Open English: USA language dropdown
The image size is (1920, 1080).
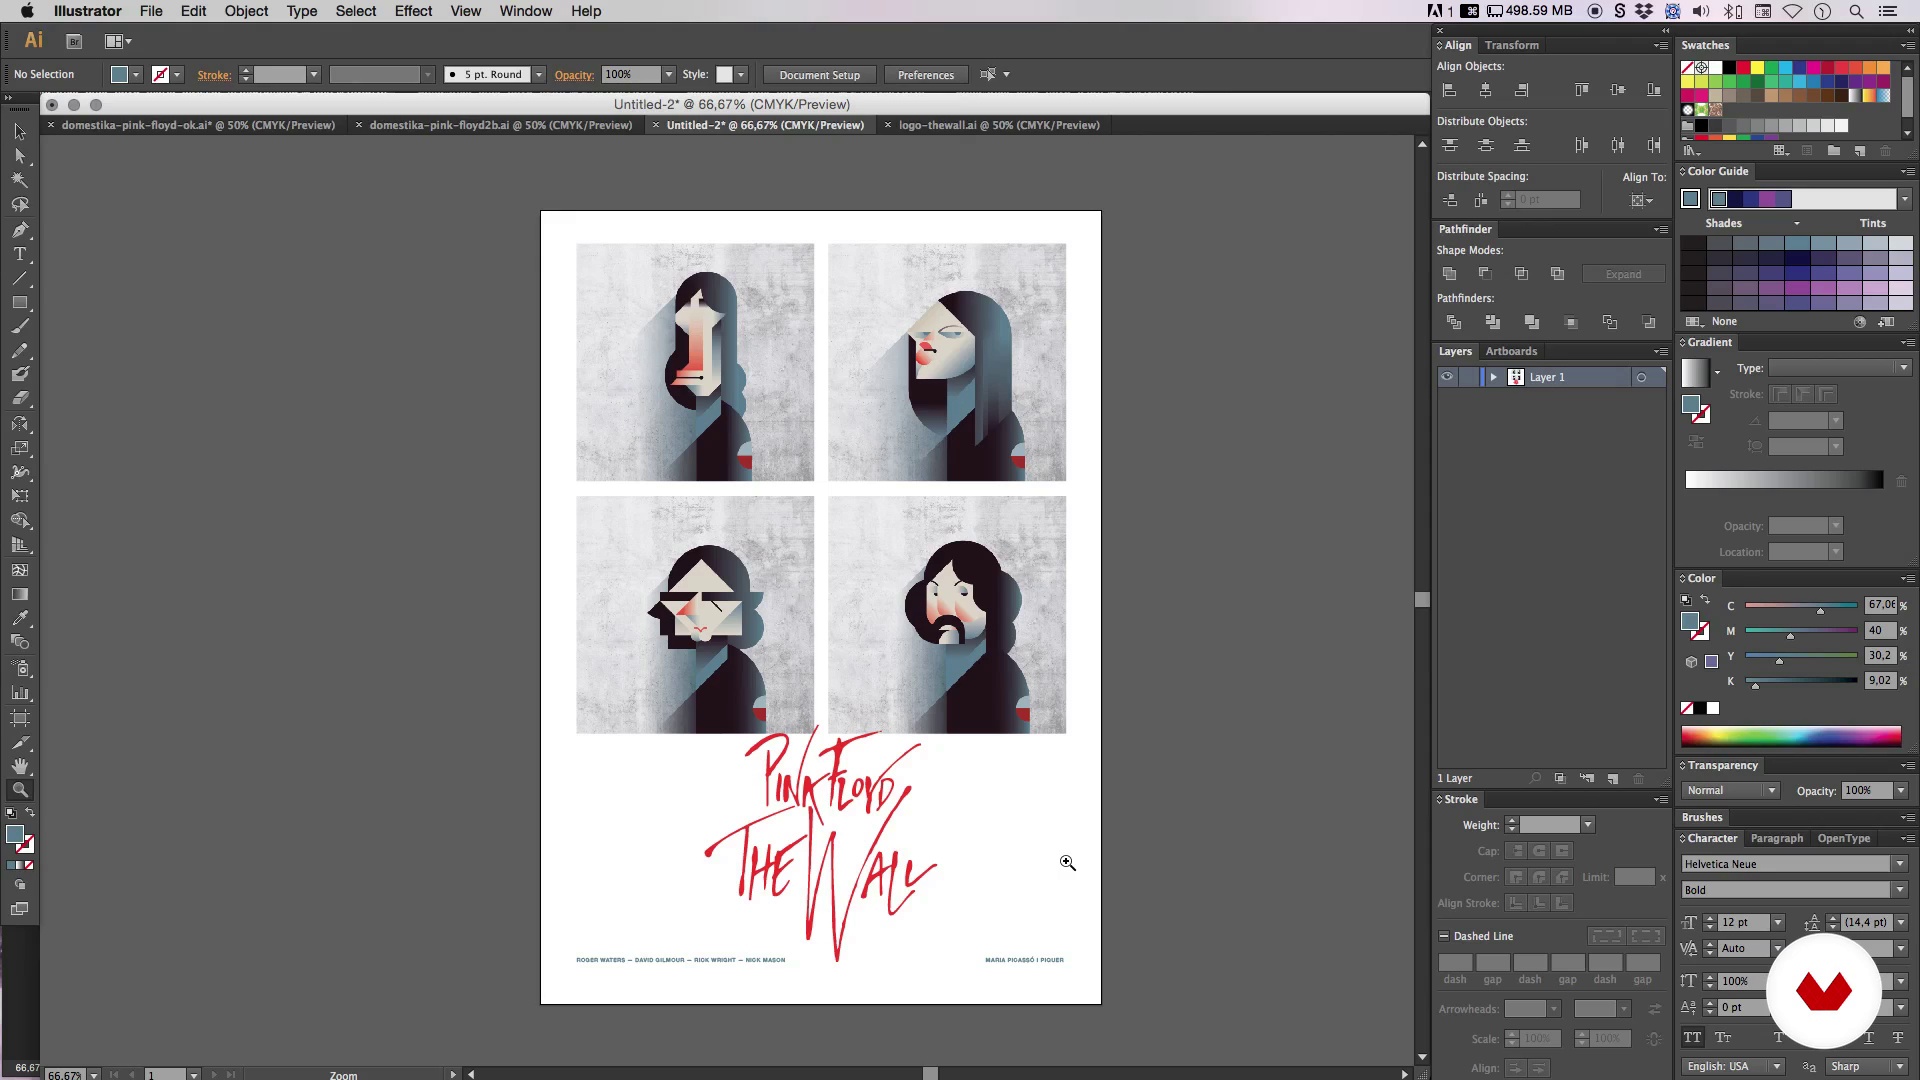(1734, 1066)
